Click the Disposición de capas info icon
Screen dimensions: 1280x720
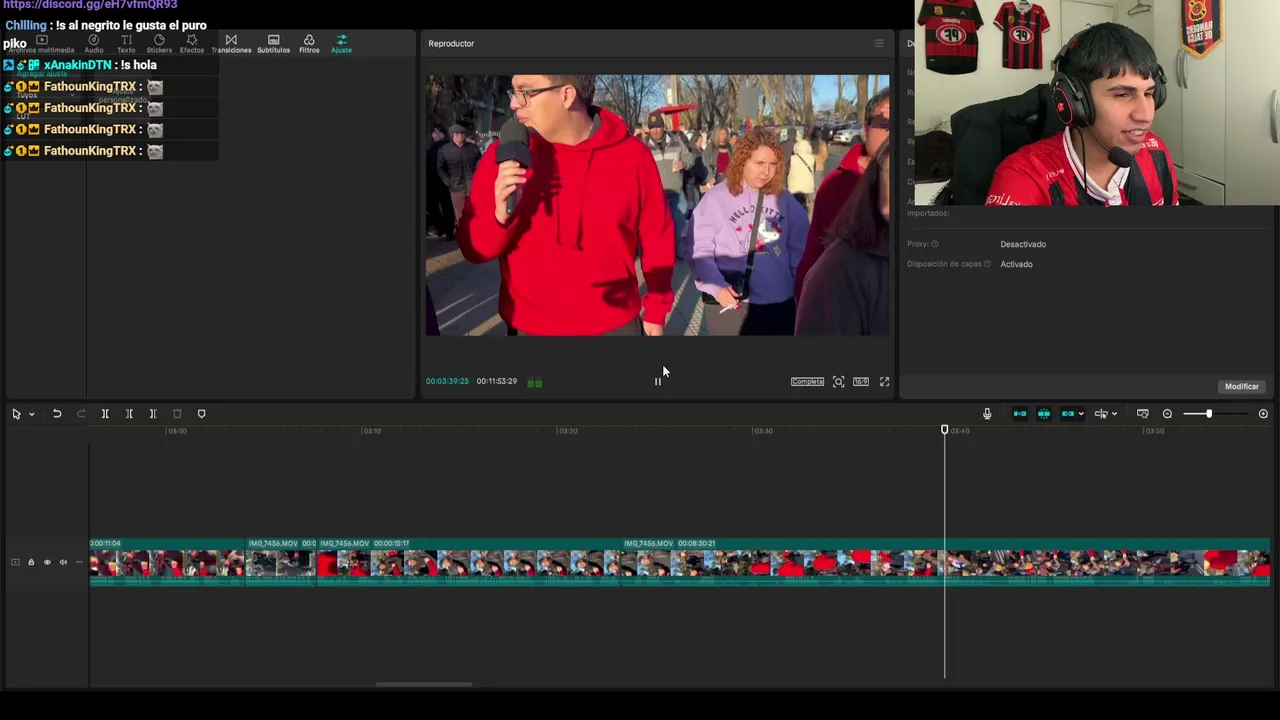tap(987, 264)
